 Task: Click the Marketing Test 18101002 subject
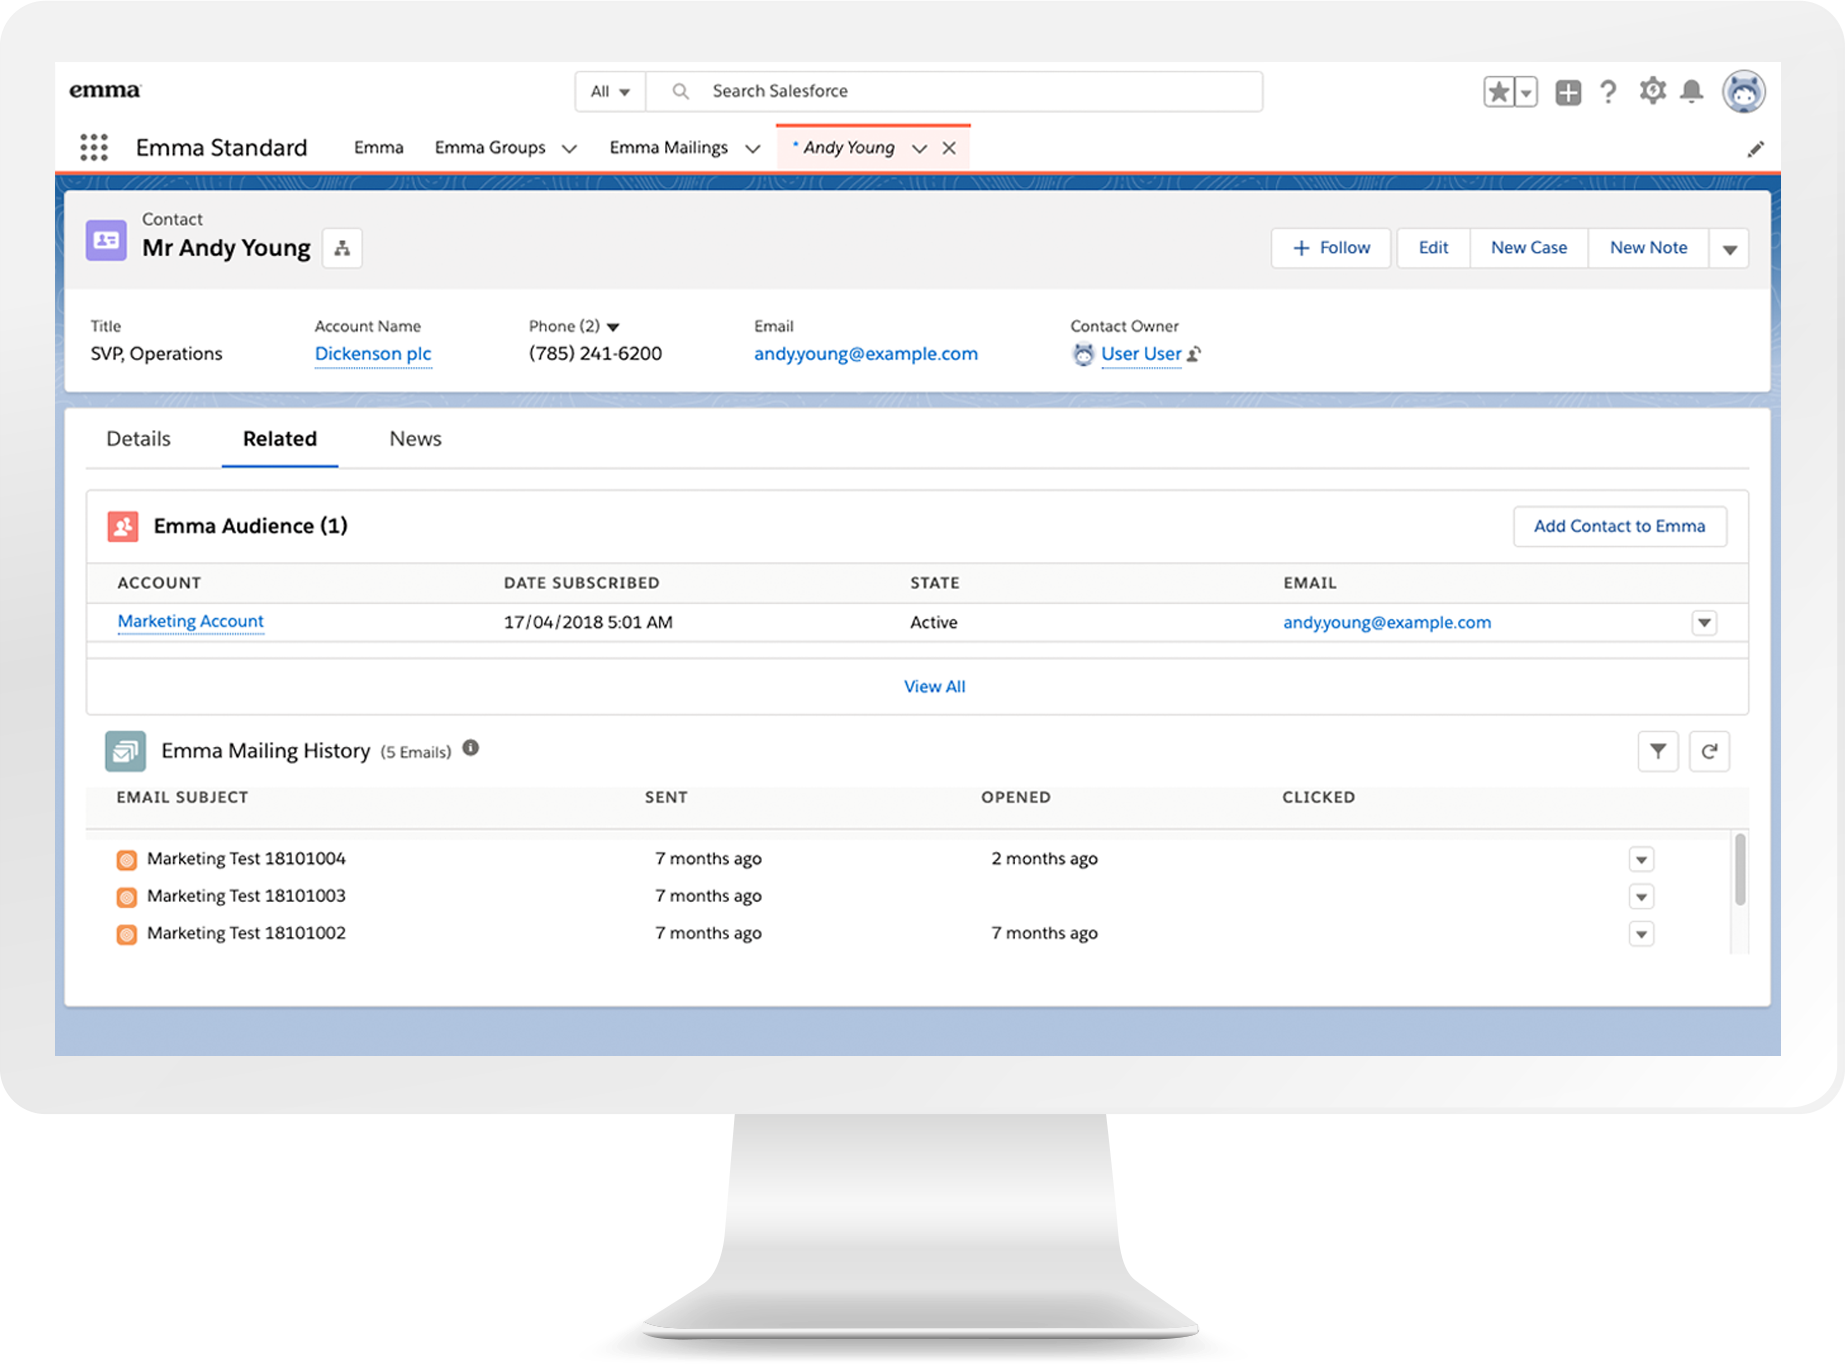[246, 933]
